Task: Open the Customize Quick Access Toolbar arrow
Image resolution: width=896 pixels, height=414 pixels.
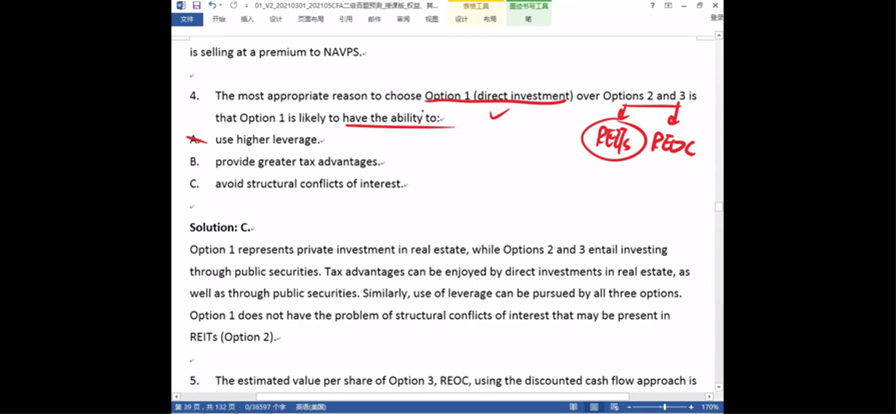Action: [247, 6]
